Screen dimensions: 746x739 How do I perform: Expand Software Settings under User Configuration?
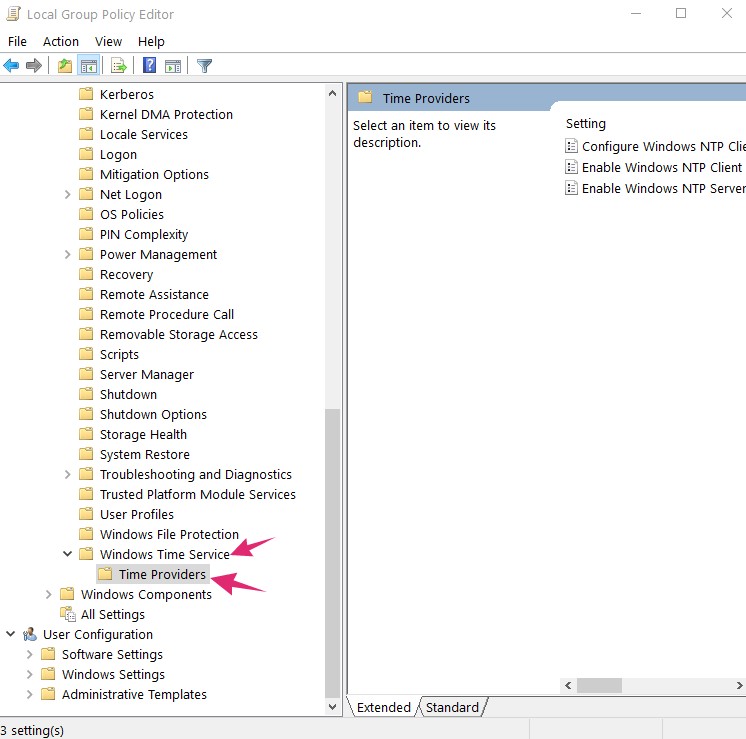pyautogui.click(x=29, y=654)
